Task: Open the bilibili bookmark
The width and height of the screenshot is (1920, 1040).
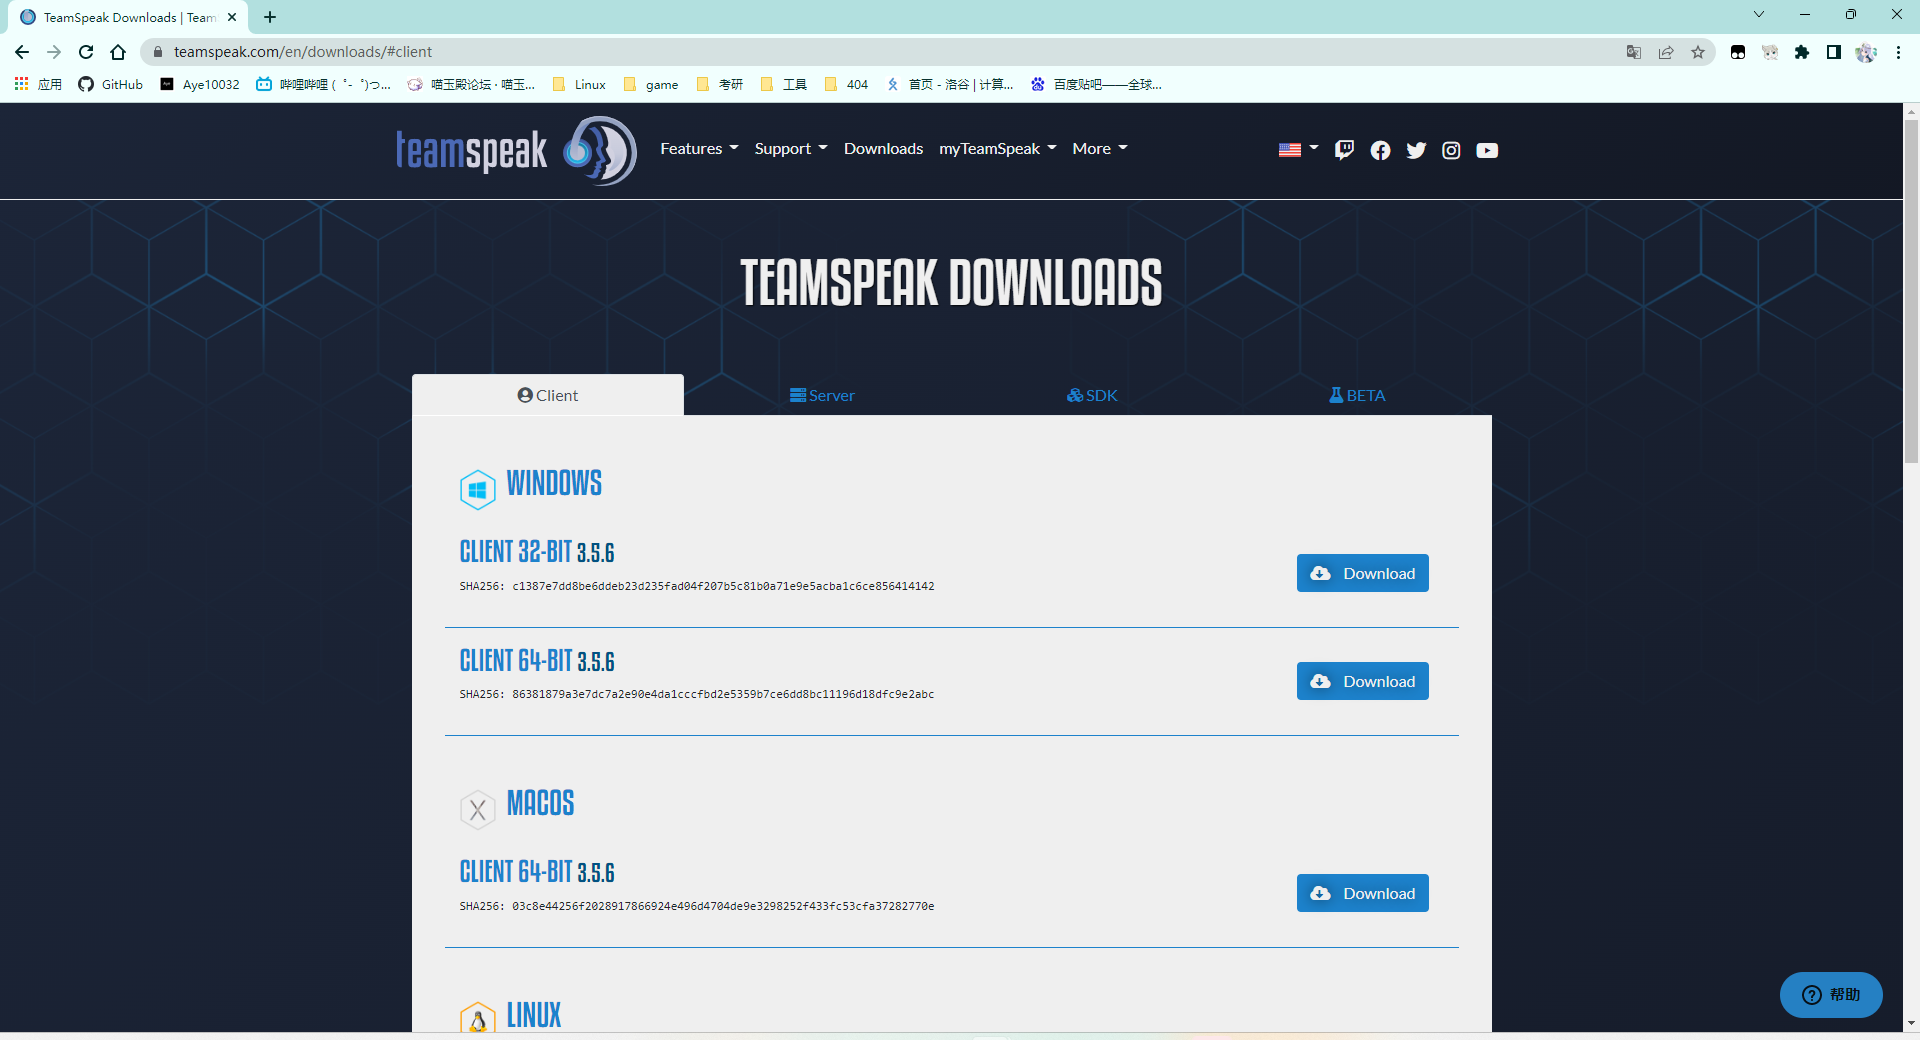Action: pyautogui.click(x=323, y=84)
